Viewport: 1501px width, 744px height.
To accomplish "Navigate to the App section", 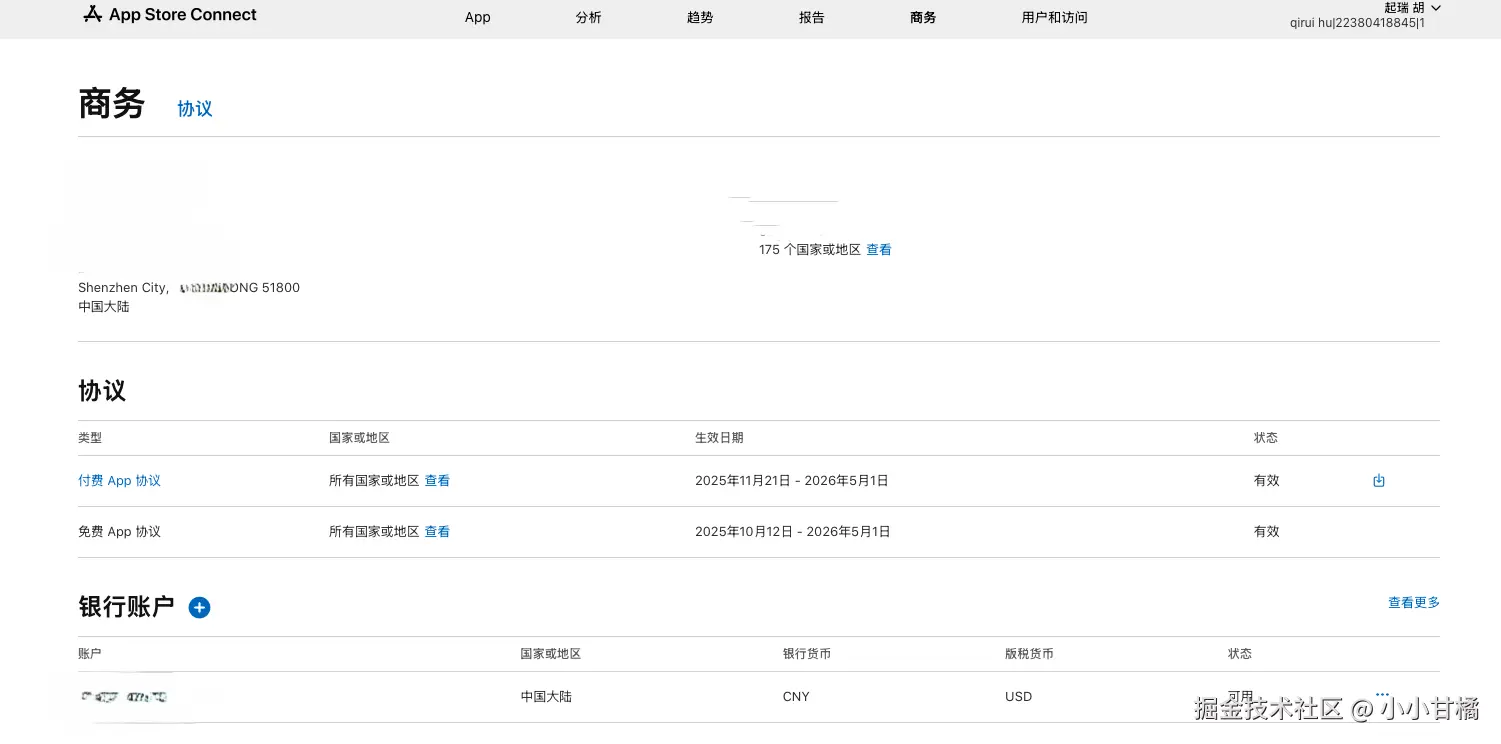I will [x=477, y=17].
